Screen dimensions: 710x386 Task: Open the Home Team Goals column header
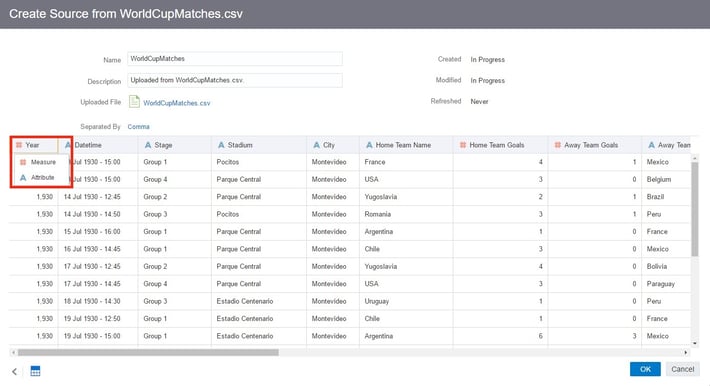pyautogui.click(x=500, y=145)
